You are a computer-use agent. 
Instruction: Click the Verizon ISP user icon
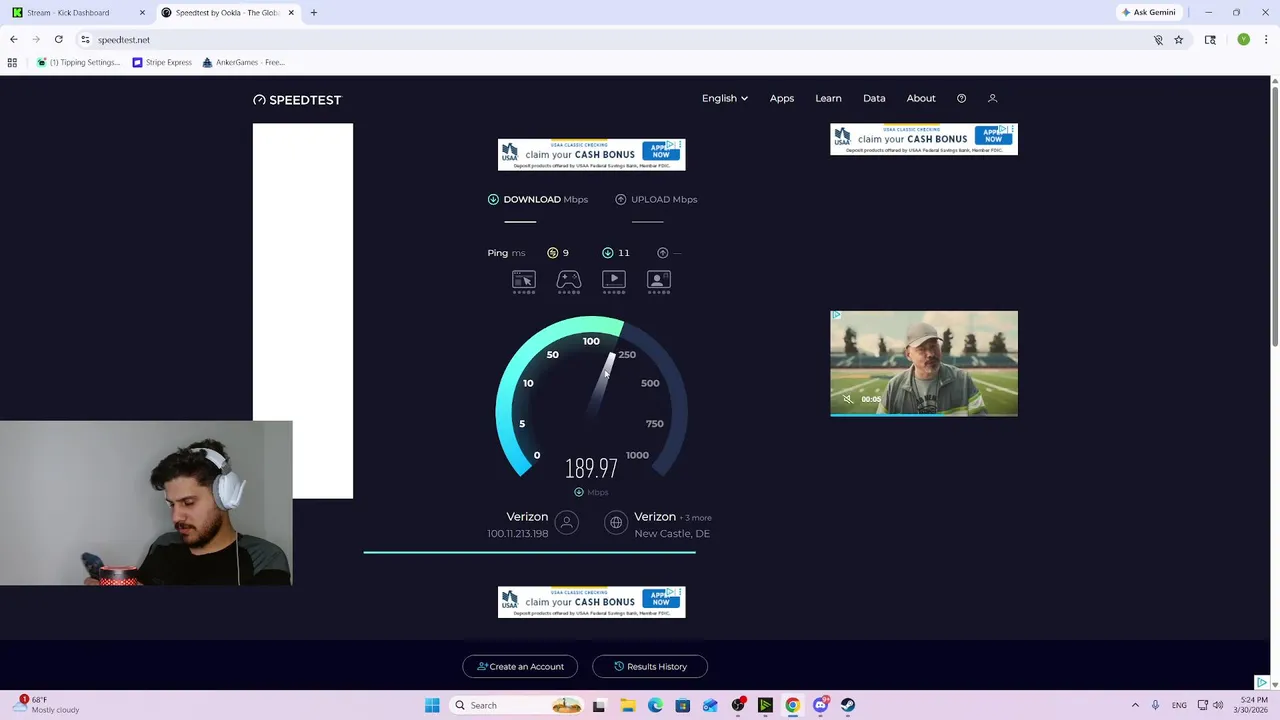pyautogui.click(x=567, y=522)
